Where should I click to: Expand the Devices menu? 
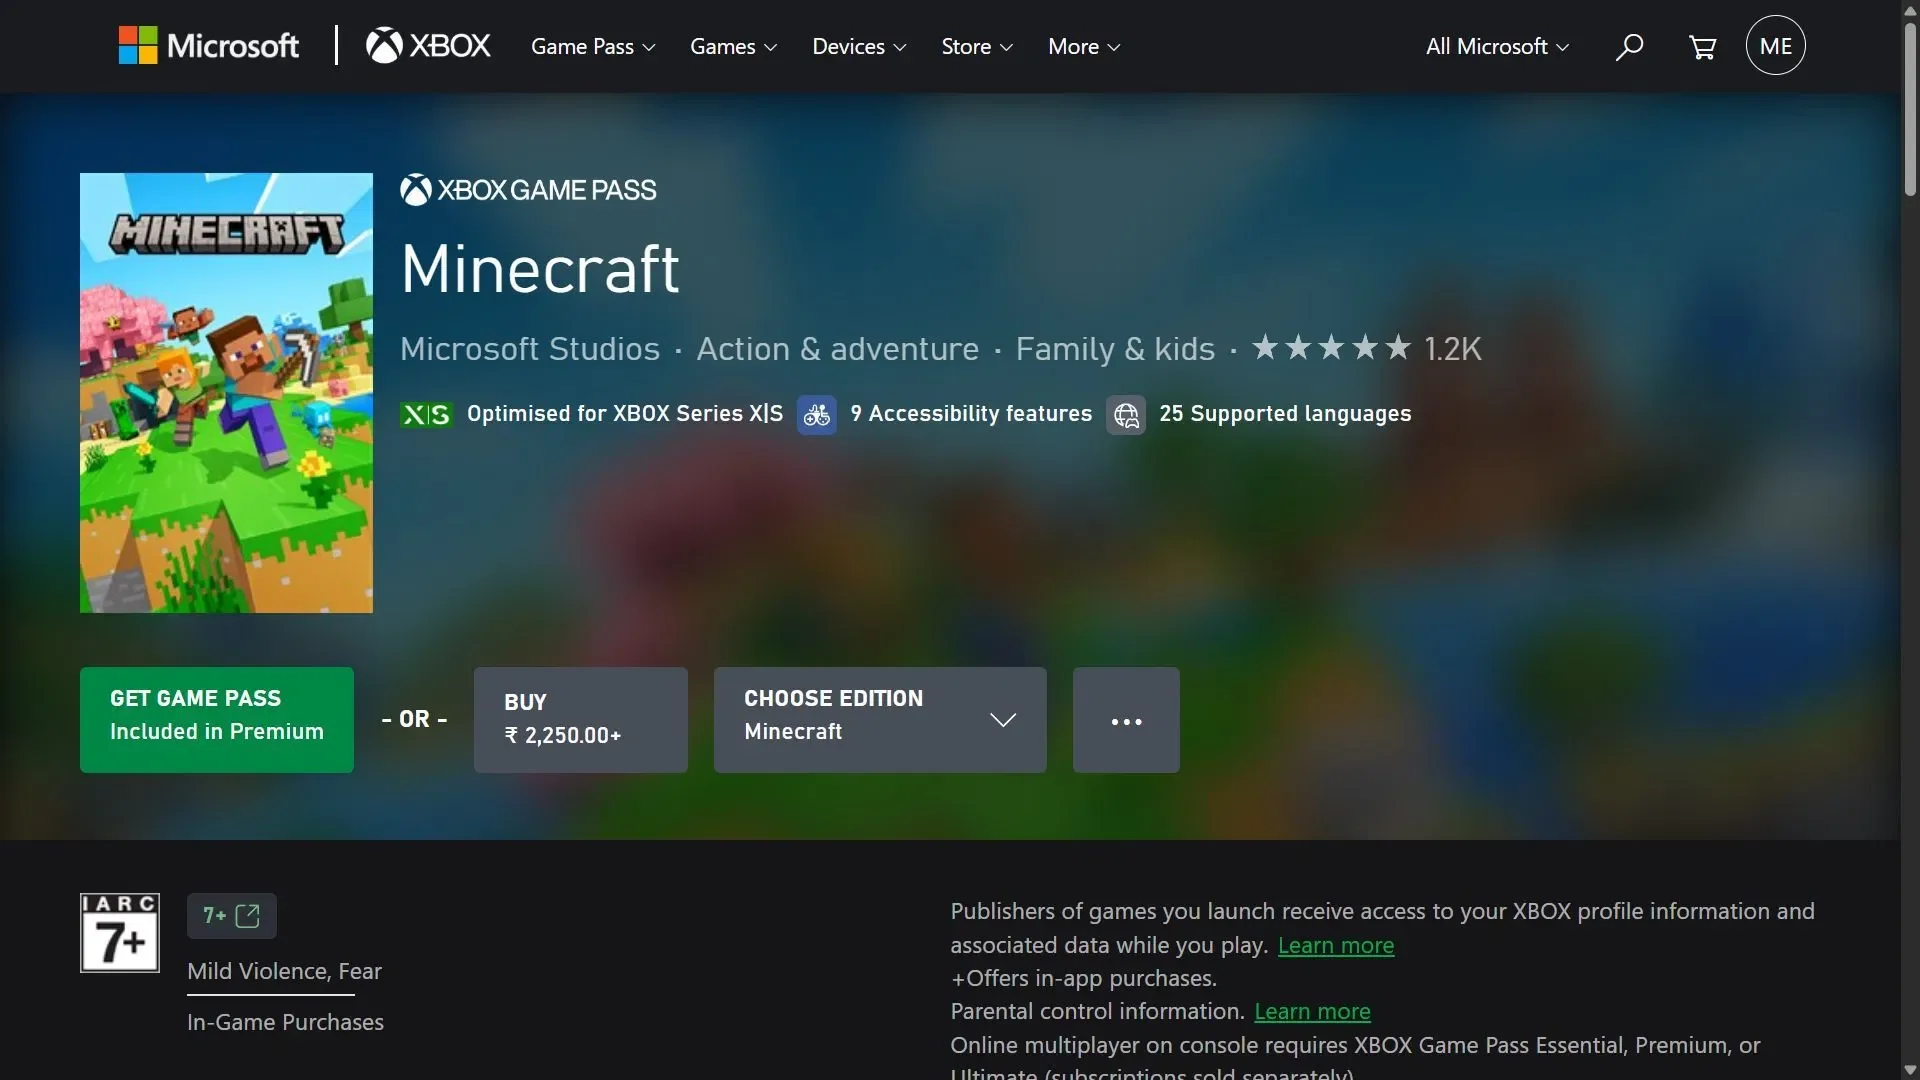pyautogui.click(x=859, y=47)
